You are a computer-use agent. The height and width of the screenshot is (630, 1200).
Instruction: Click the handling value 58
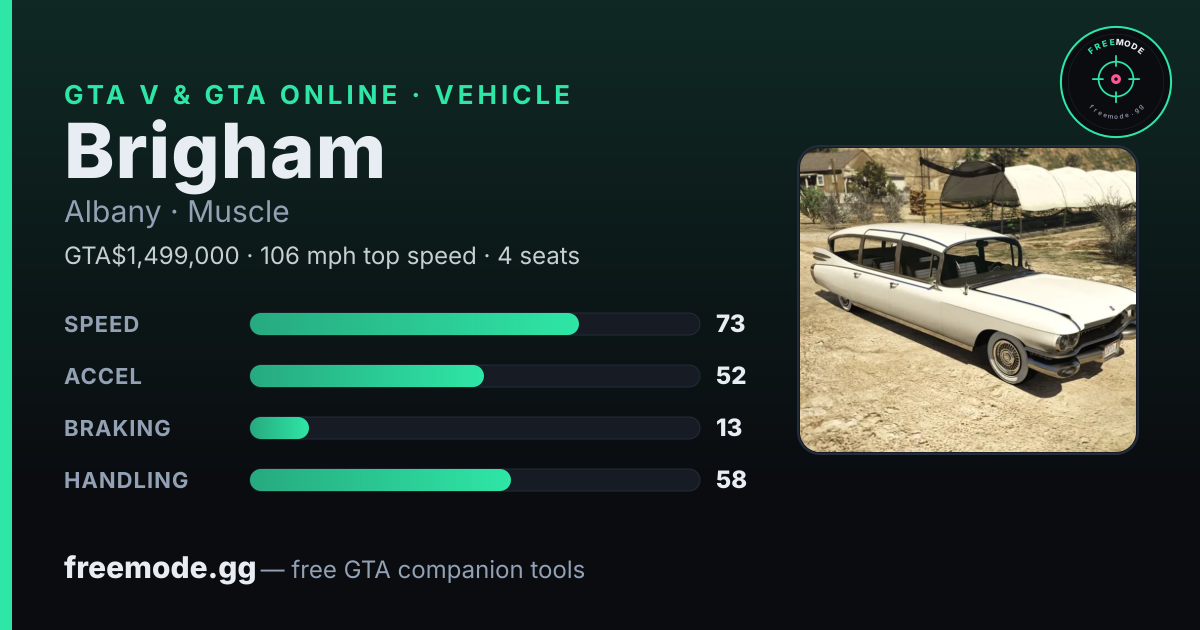tap(731, 480)
